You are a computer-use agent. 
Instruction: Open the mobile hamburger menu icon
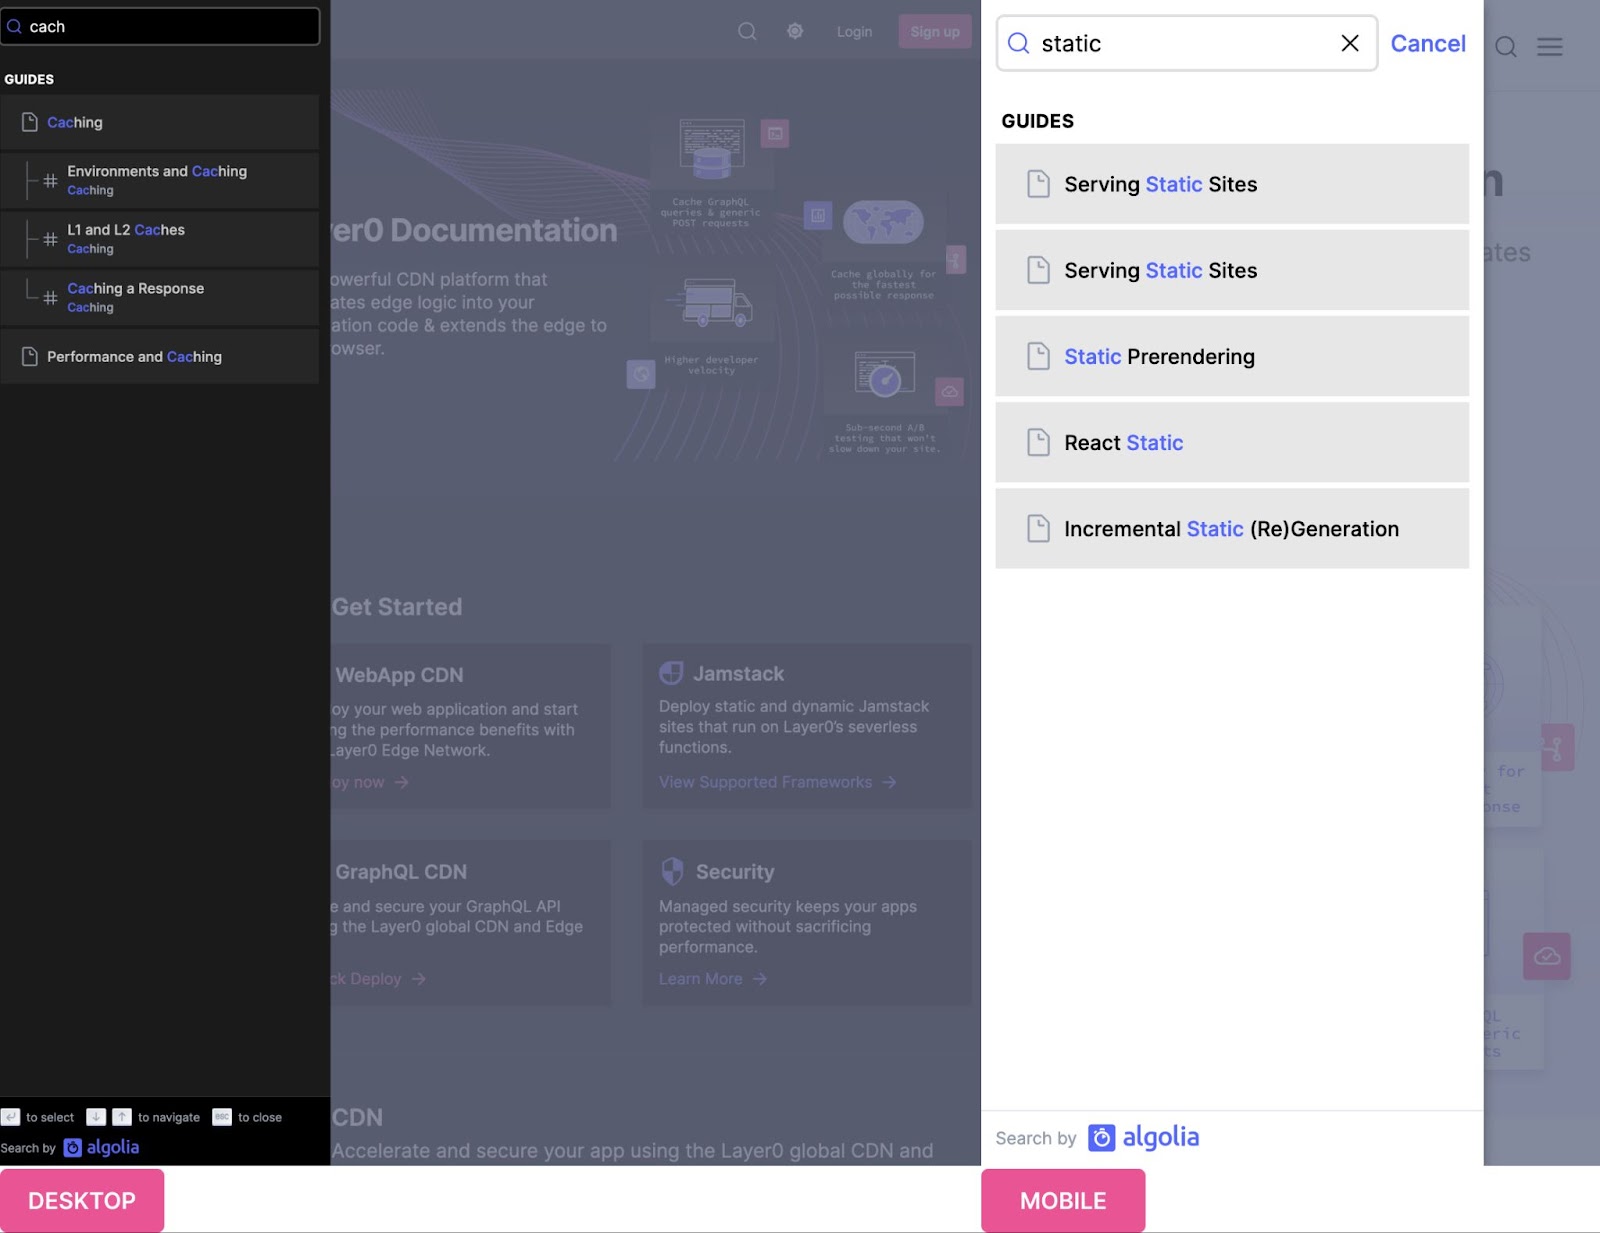tap(1550, 46)
